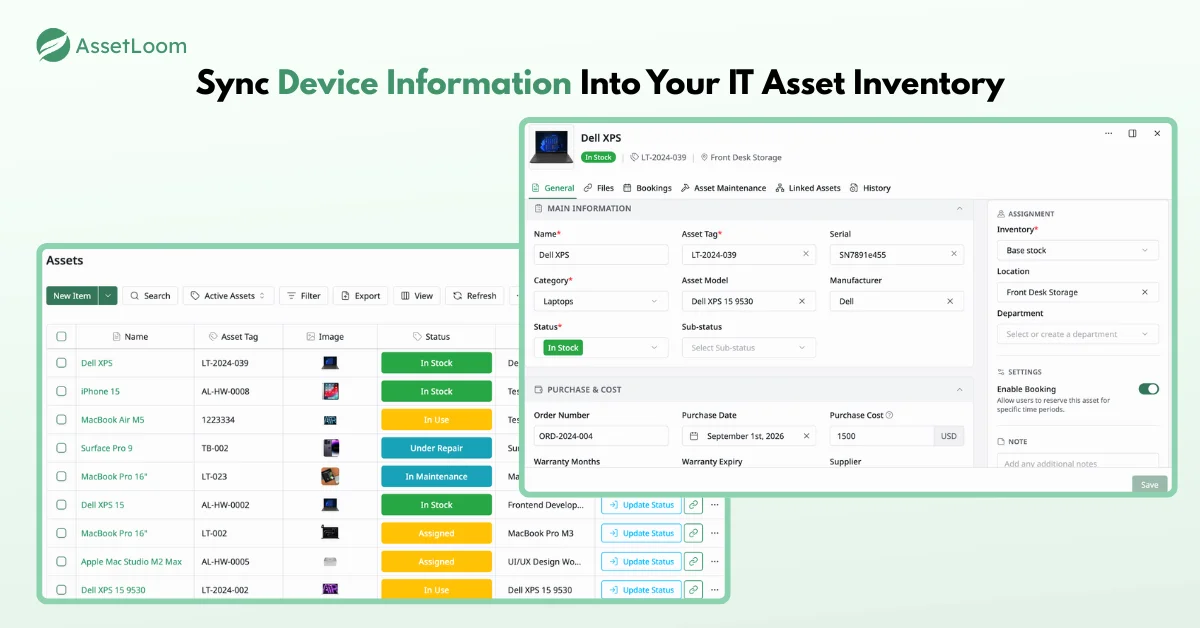Switch to the Asset Maintenance tab
Viewport: 1200px width, 628px height.
(723, 188)
